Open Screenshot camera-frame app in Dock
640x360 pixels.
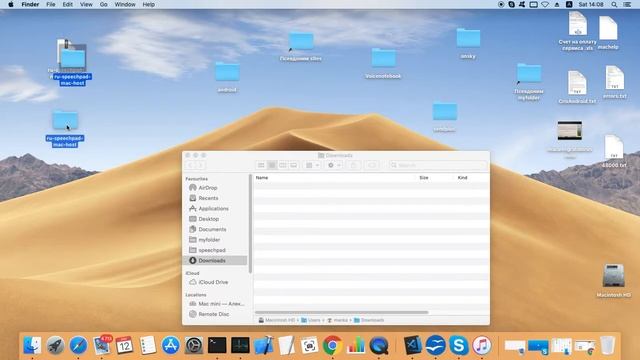point(309,345)
